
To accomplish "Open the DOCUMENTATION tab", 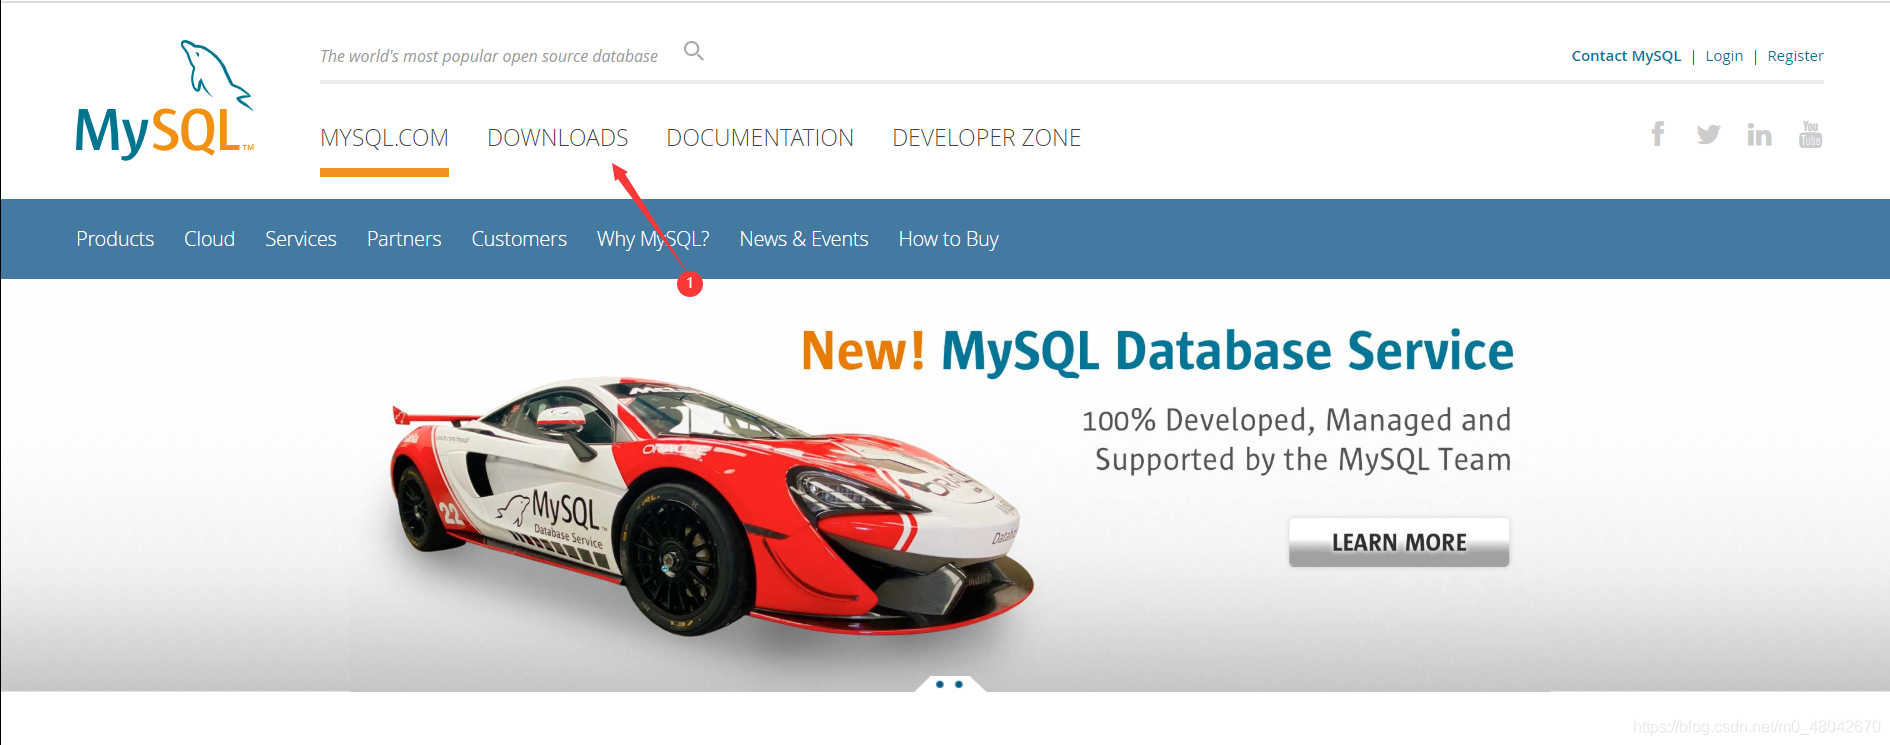I will pos(760,138).
